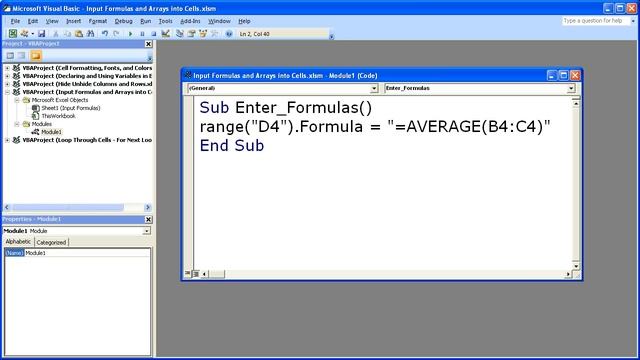Viewport: 640px width, 360px height.
Task: Open the Add-Ins menu
Action: (x=190, y=21)
